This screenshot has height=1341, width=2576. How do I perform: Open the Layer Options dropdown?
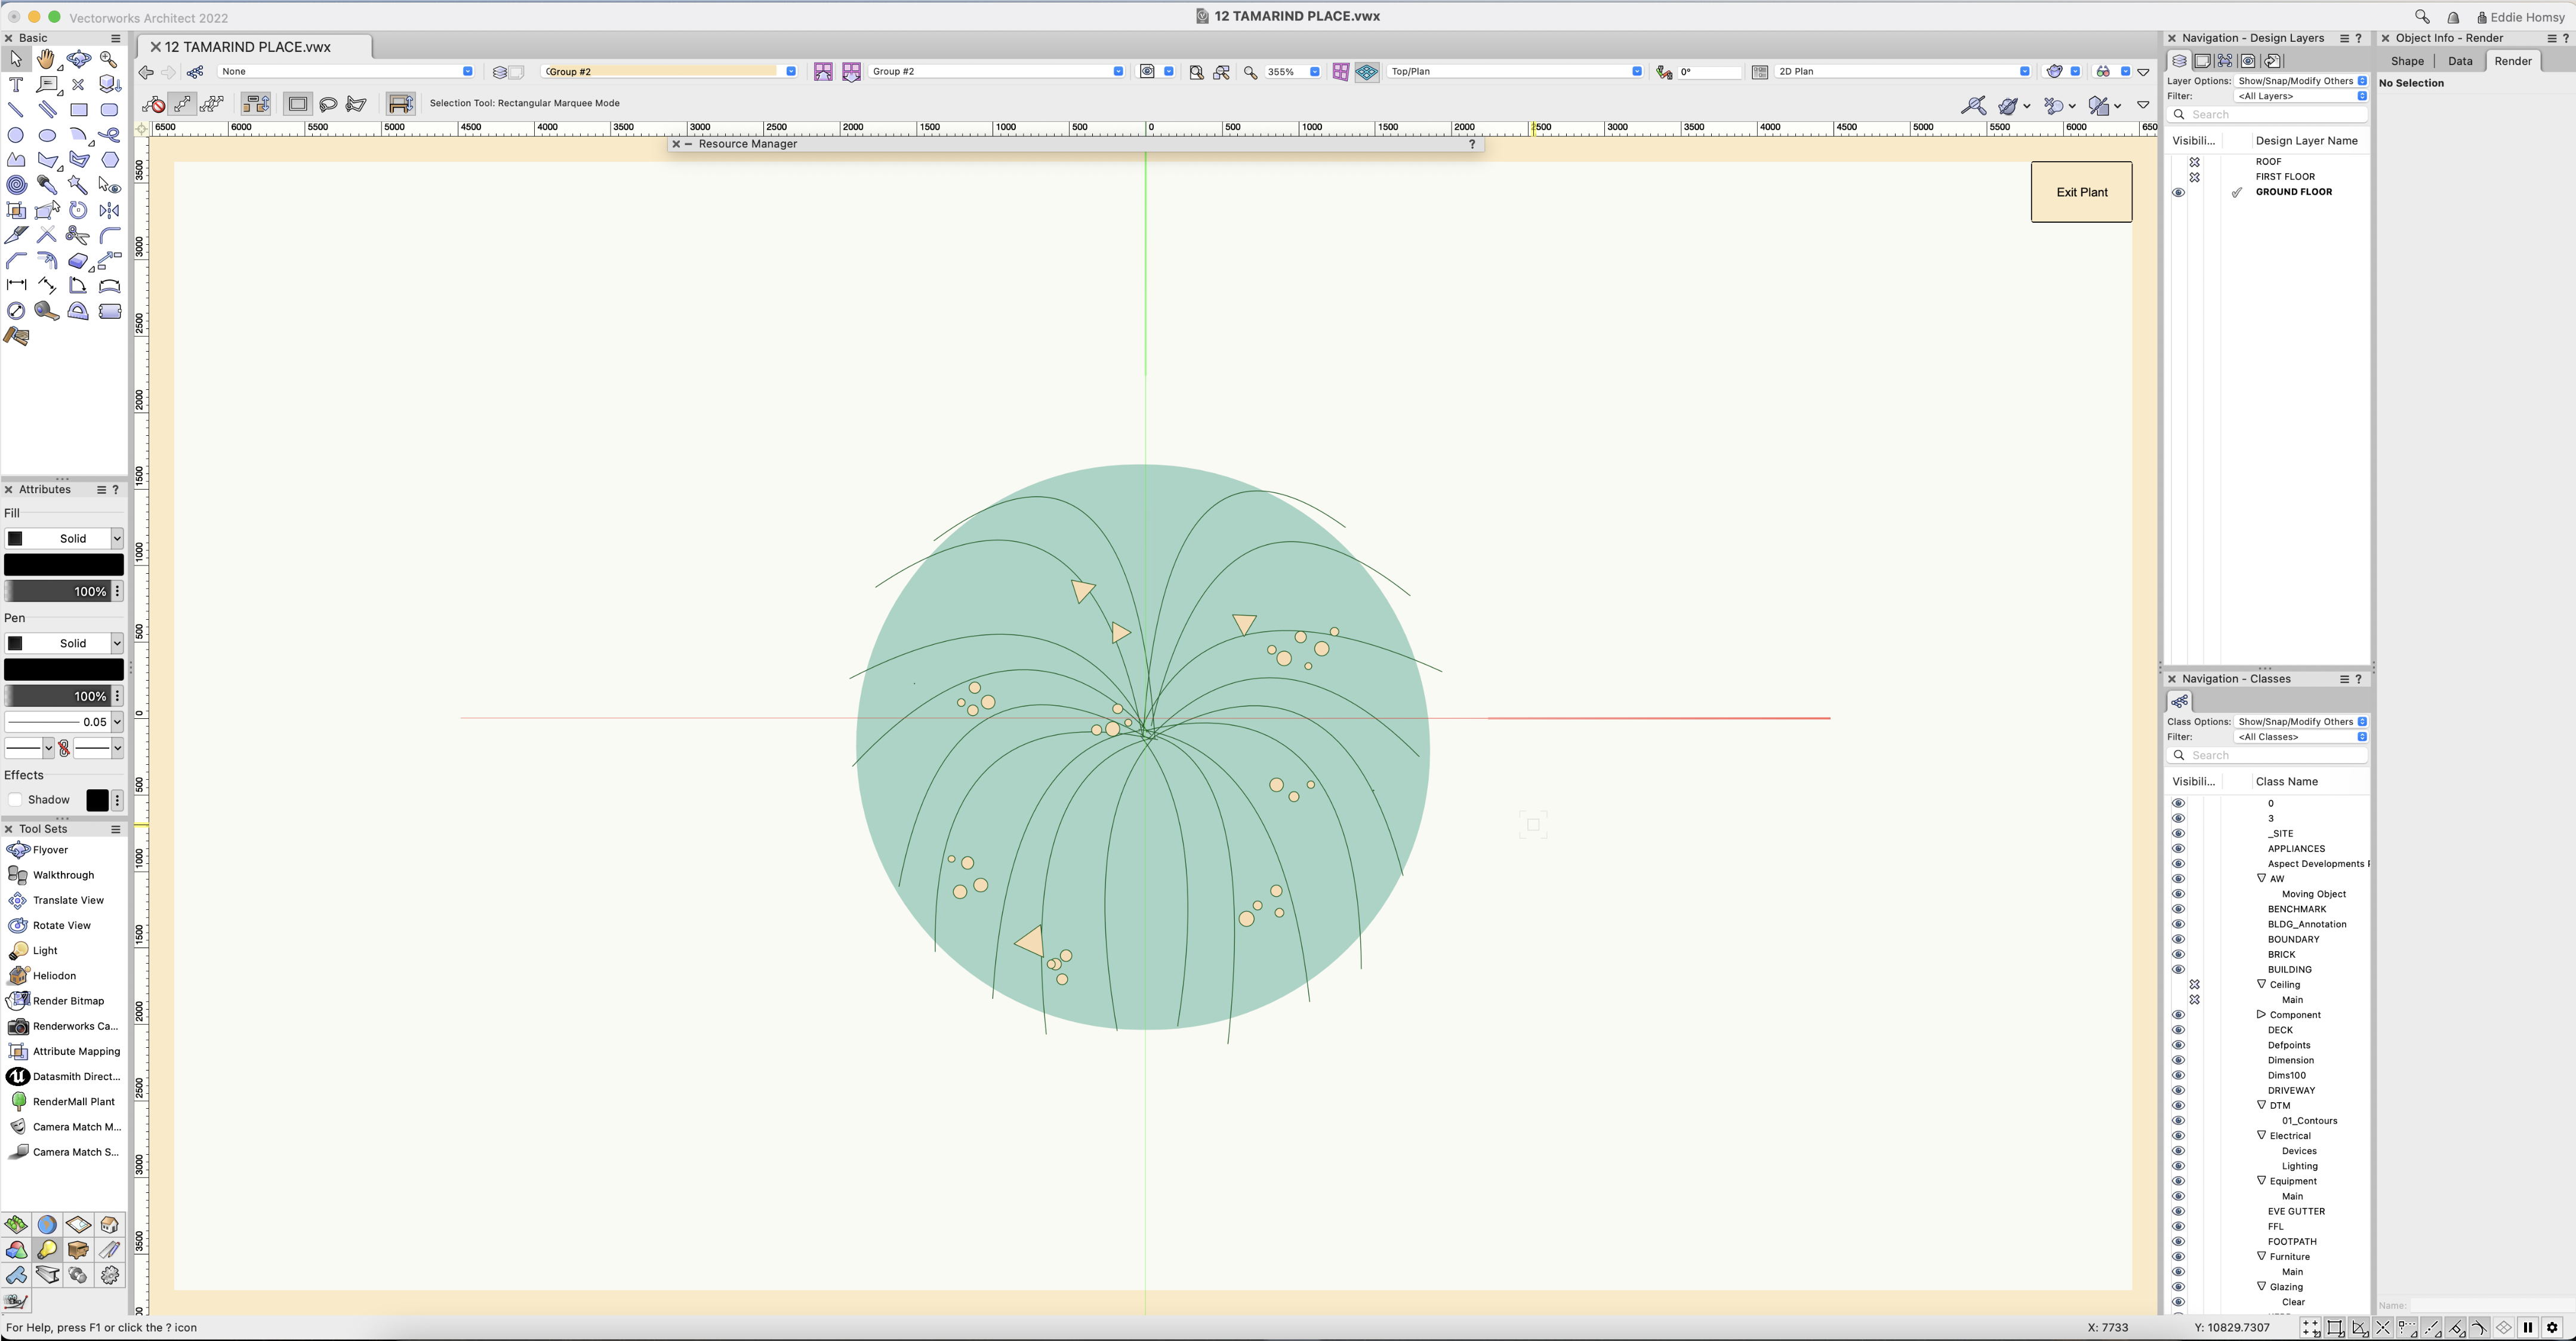pyautogui.click(x=2300, y=81)
